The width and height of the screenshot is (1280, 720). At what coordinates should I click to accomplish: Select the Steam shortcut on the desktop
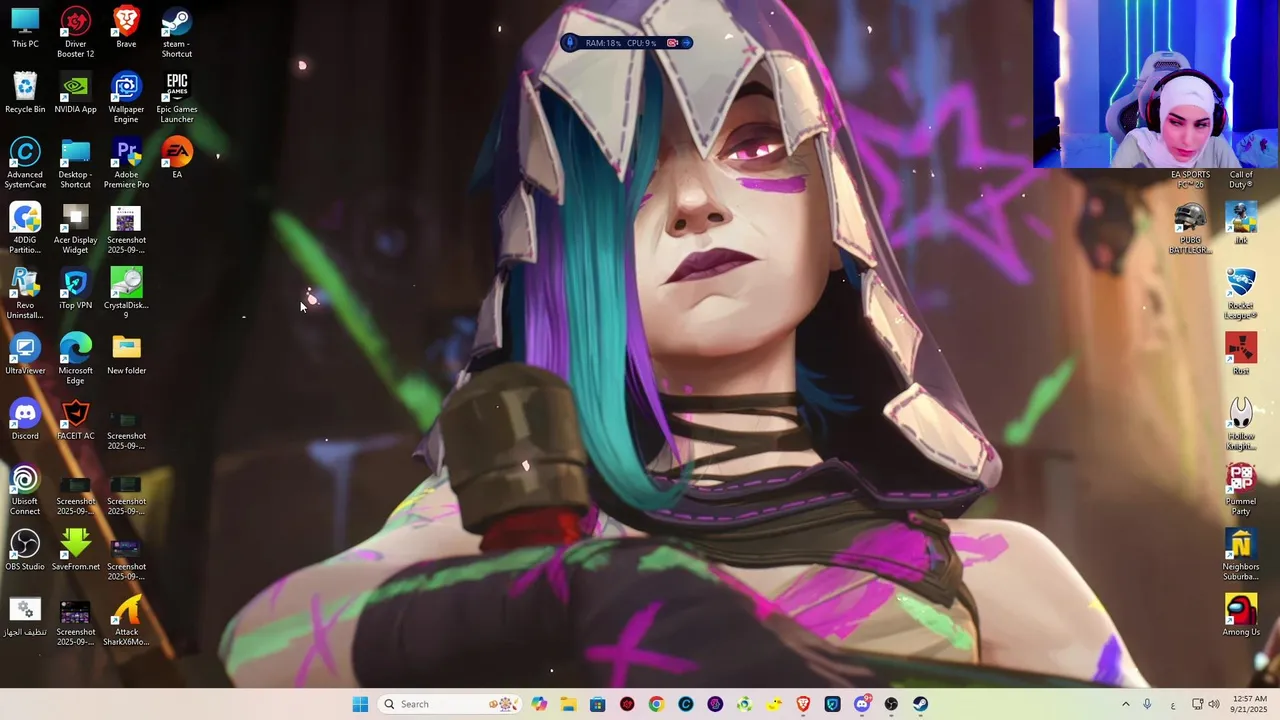point(177,32)
